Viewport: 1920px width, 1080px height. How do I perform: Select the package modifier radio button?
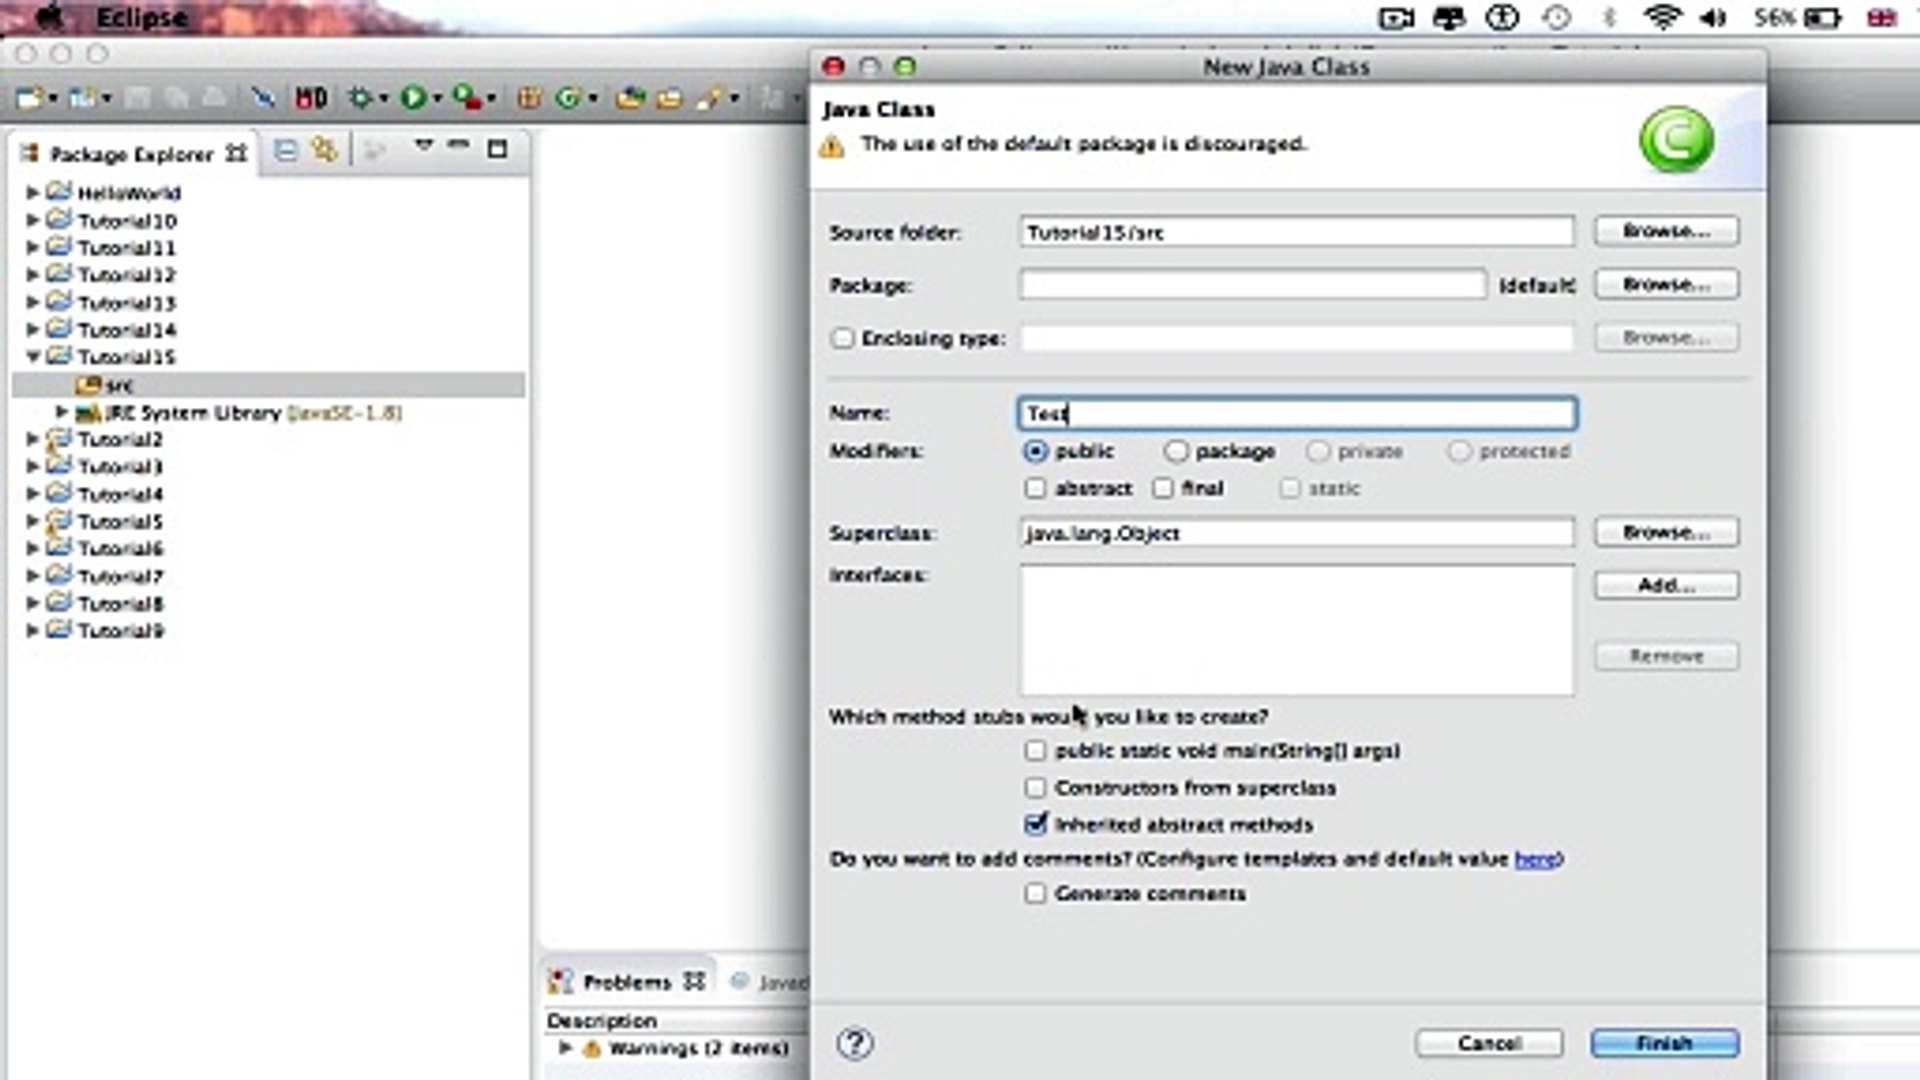[1176, 452]
